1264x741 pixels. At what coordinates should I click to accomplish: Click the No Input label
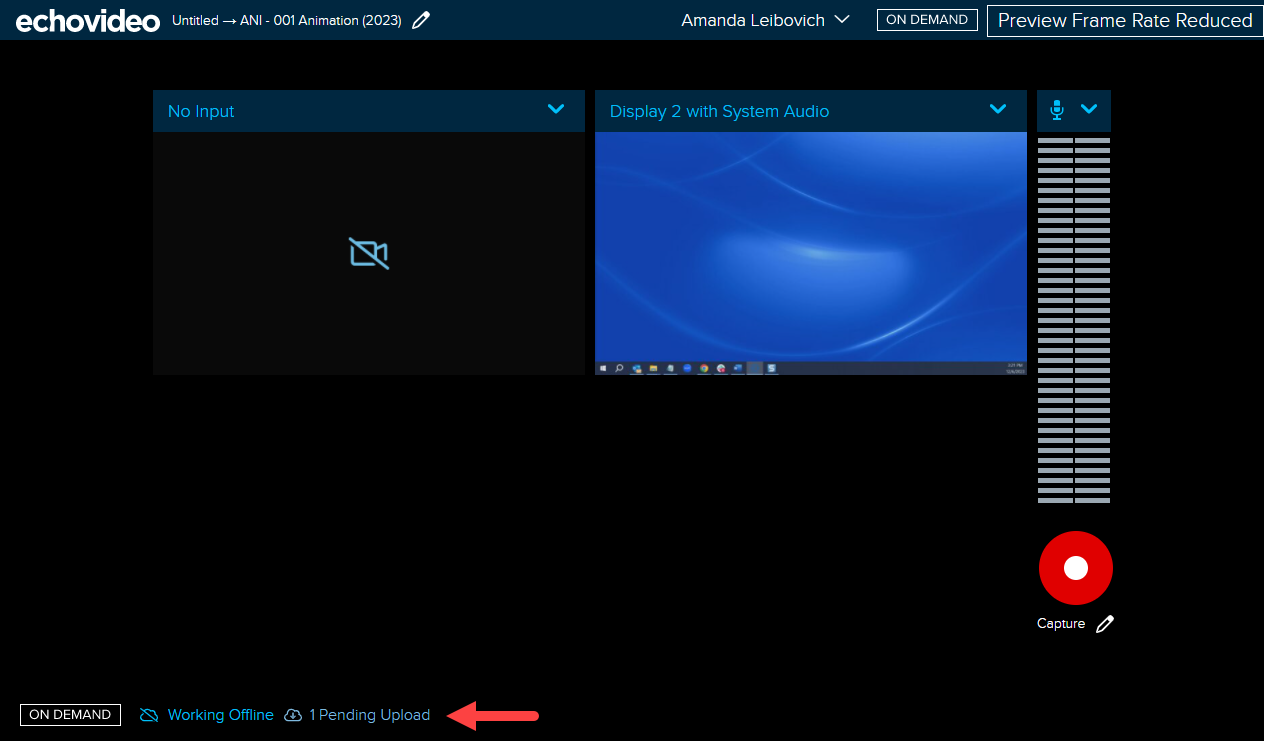point(201,111)
